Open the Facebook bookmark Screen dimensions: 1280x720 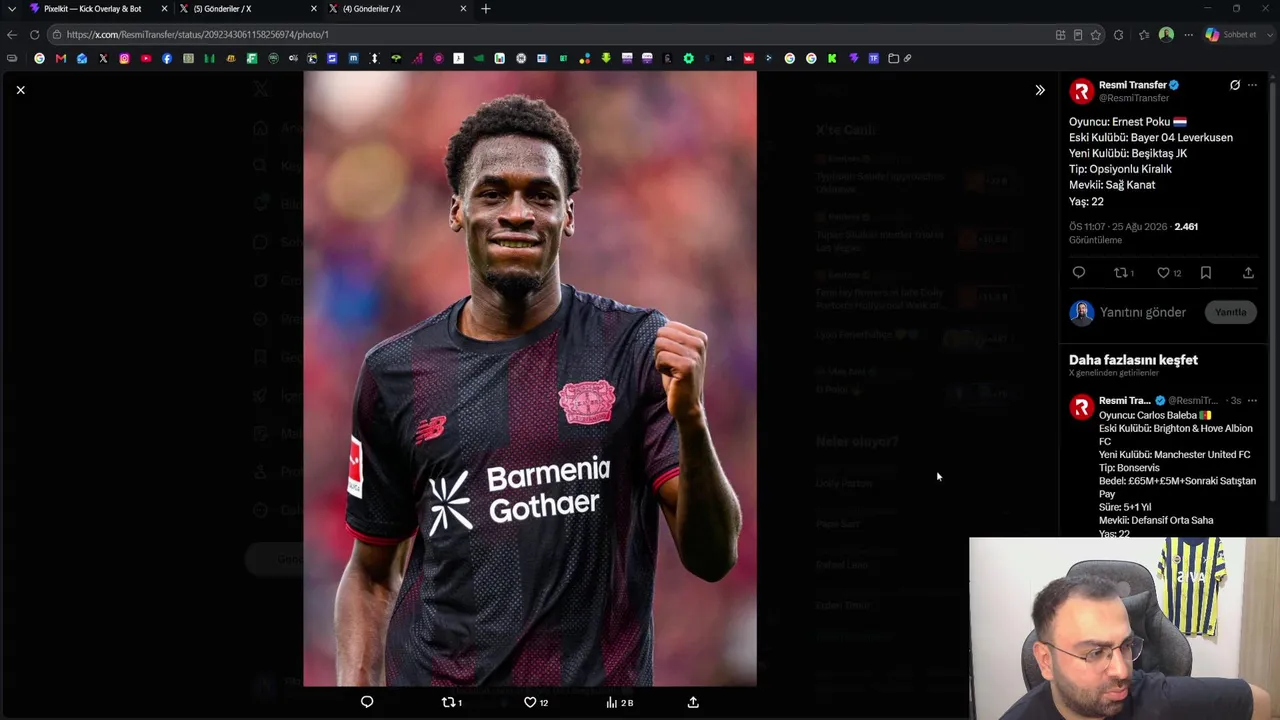click(167, 58)
